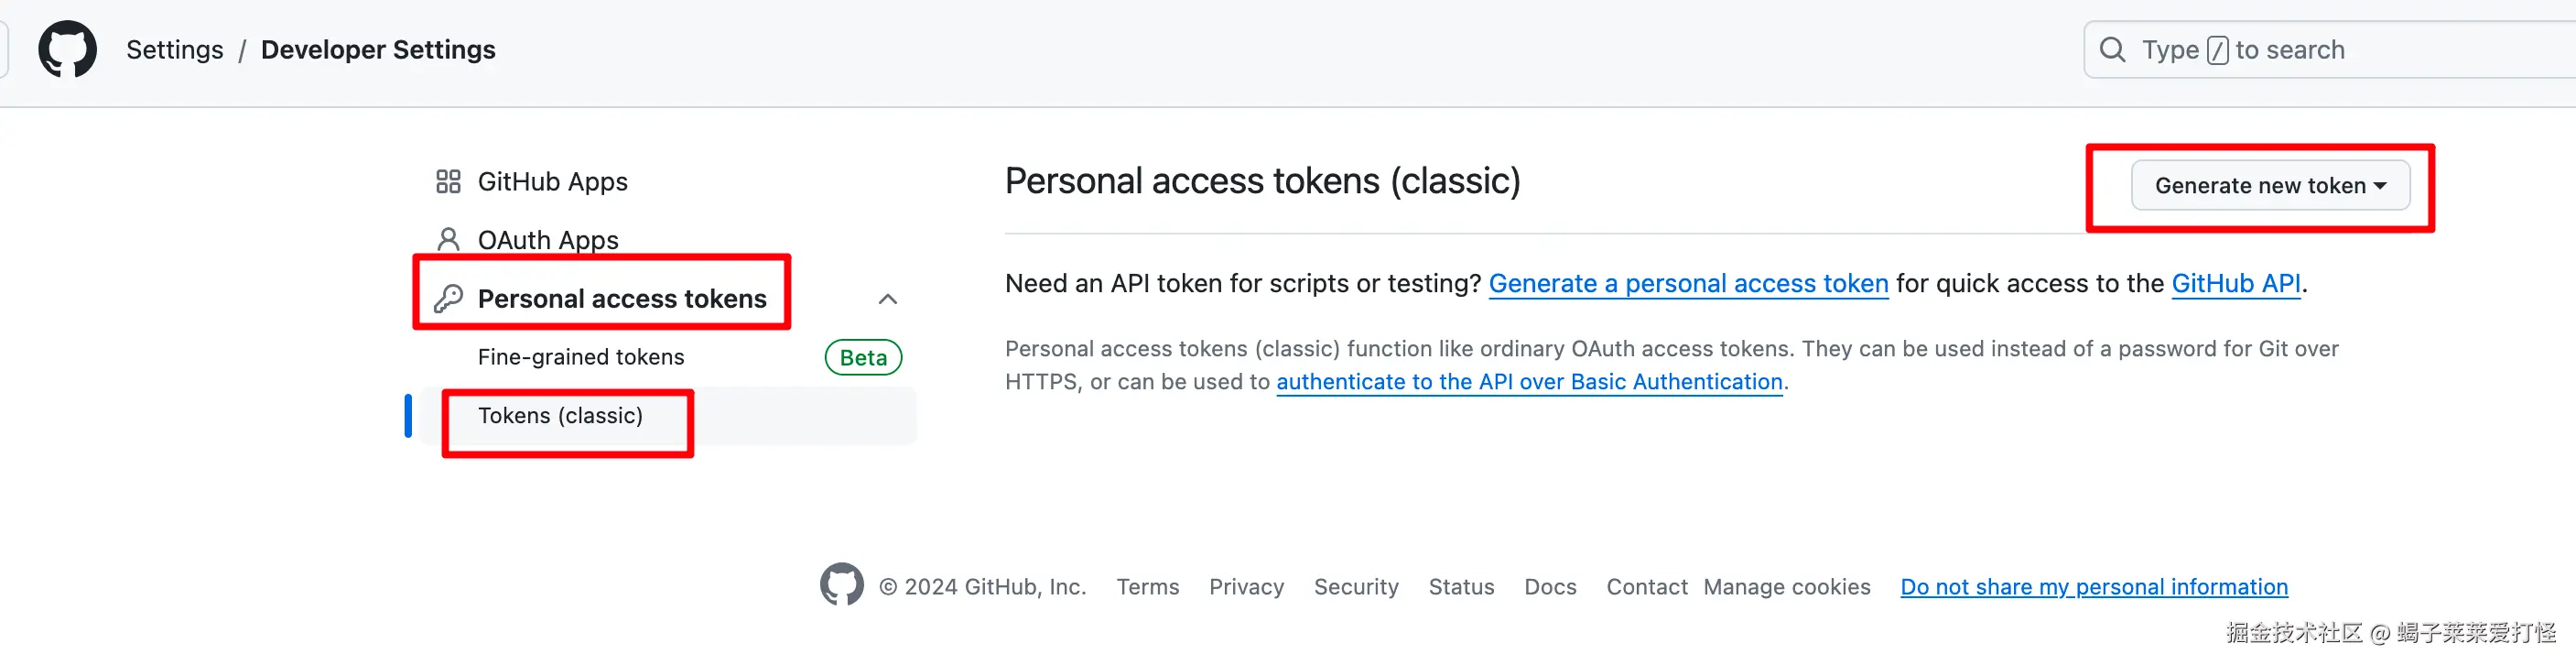Open authenticate to the API over Basic Authentication link
The image size is (2576, 665).
click(1529, 382)
